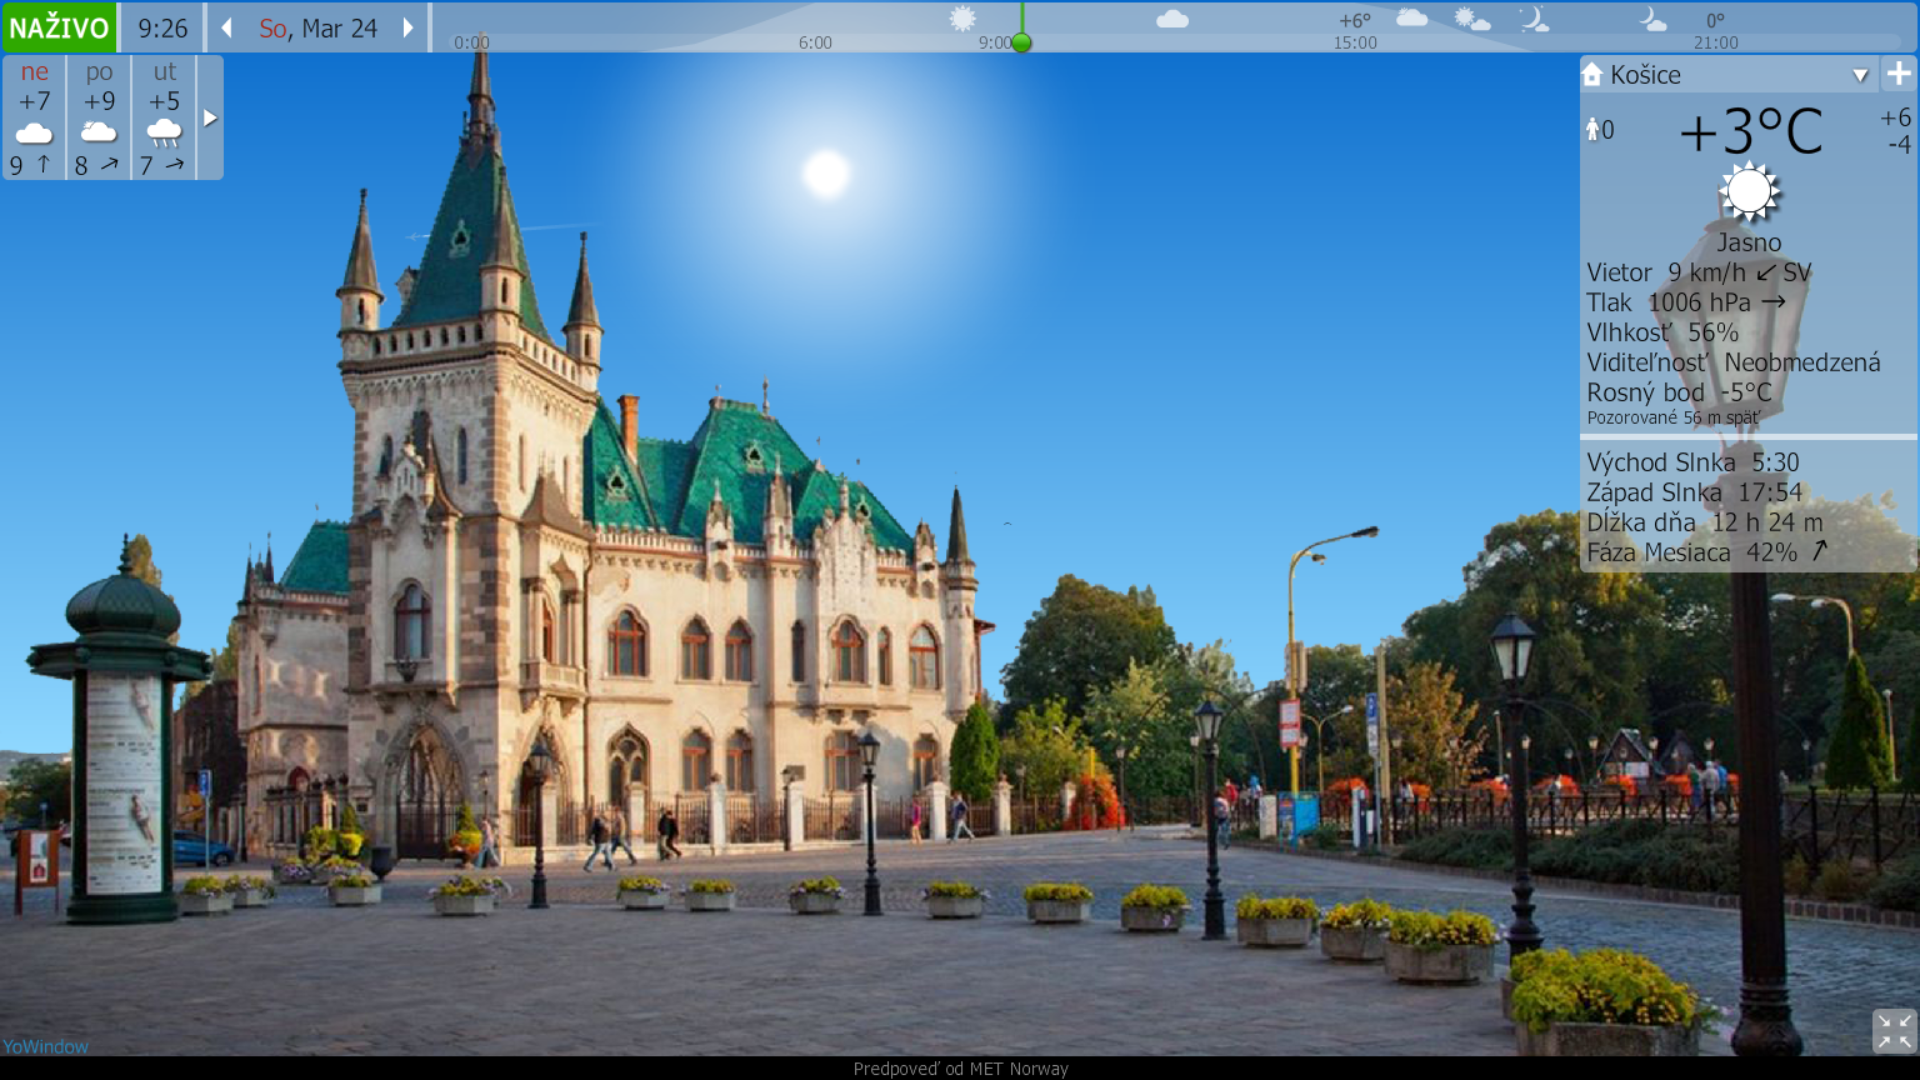The width and height of the screenshot is (1920, 1080).
Task: Click the green time slider handle
Action: (1021, 43)
